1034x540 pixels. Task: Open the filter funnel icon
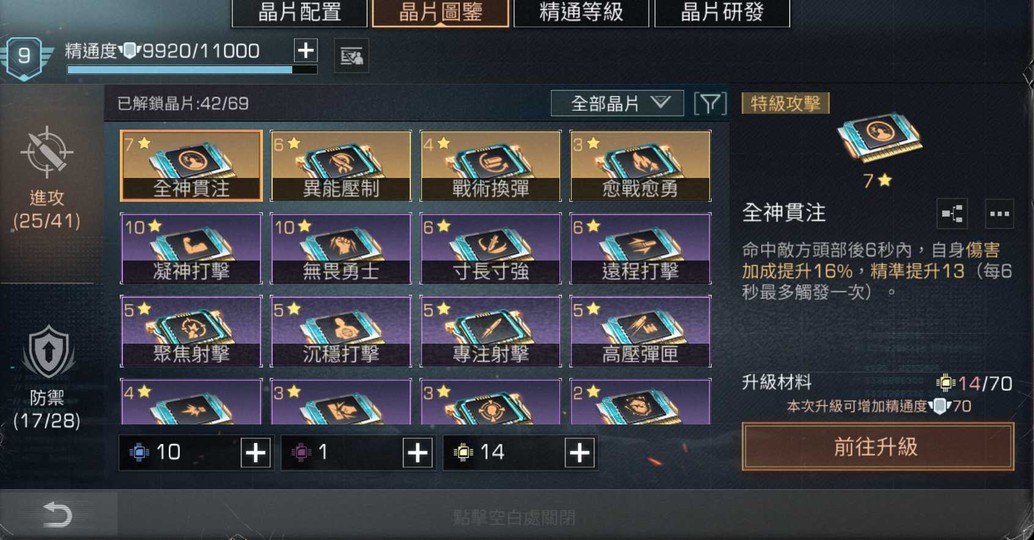coord(710,104)
